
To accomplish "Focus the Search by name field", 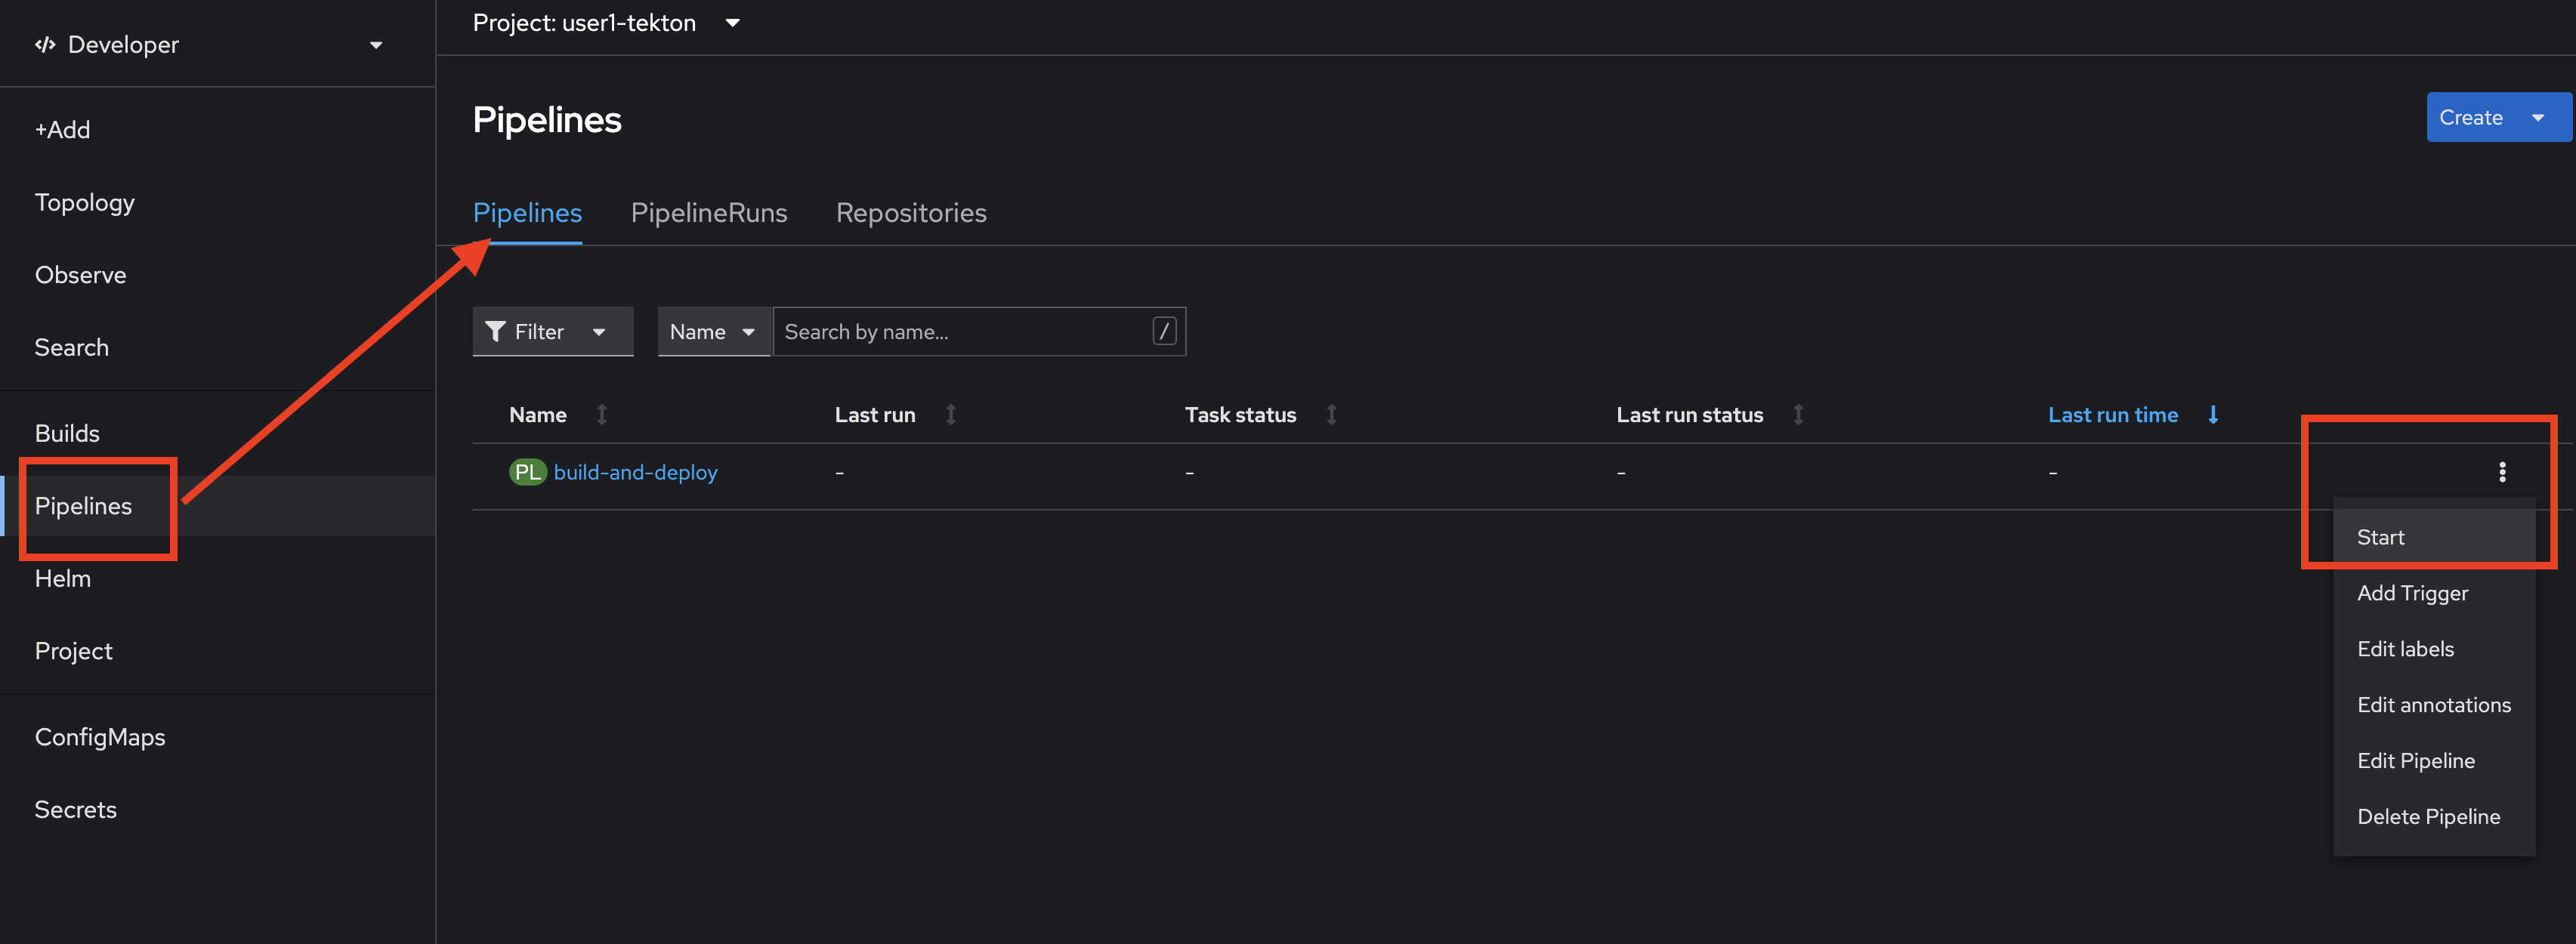I will [x=965, y=331].
